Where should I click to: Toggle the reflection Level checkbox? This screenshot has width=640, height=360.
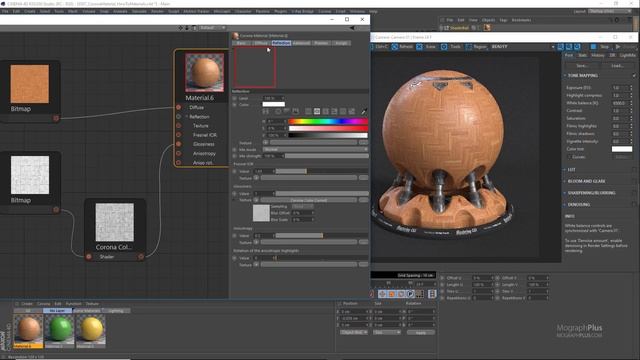click(x=234, y=98)
